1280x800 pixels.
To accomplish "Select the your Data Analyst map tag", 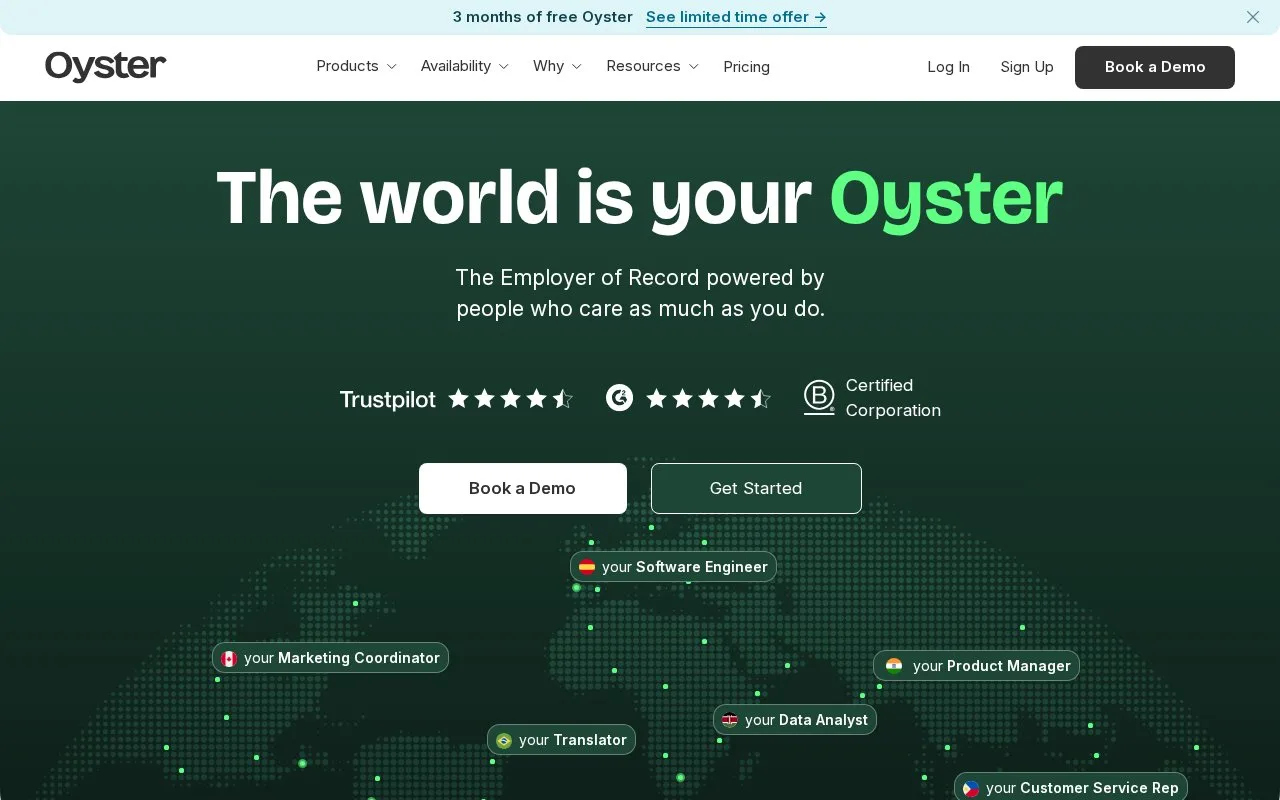I will (795, 720).
